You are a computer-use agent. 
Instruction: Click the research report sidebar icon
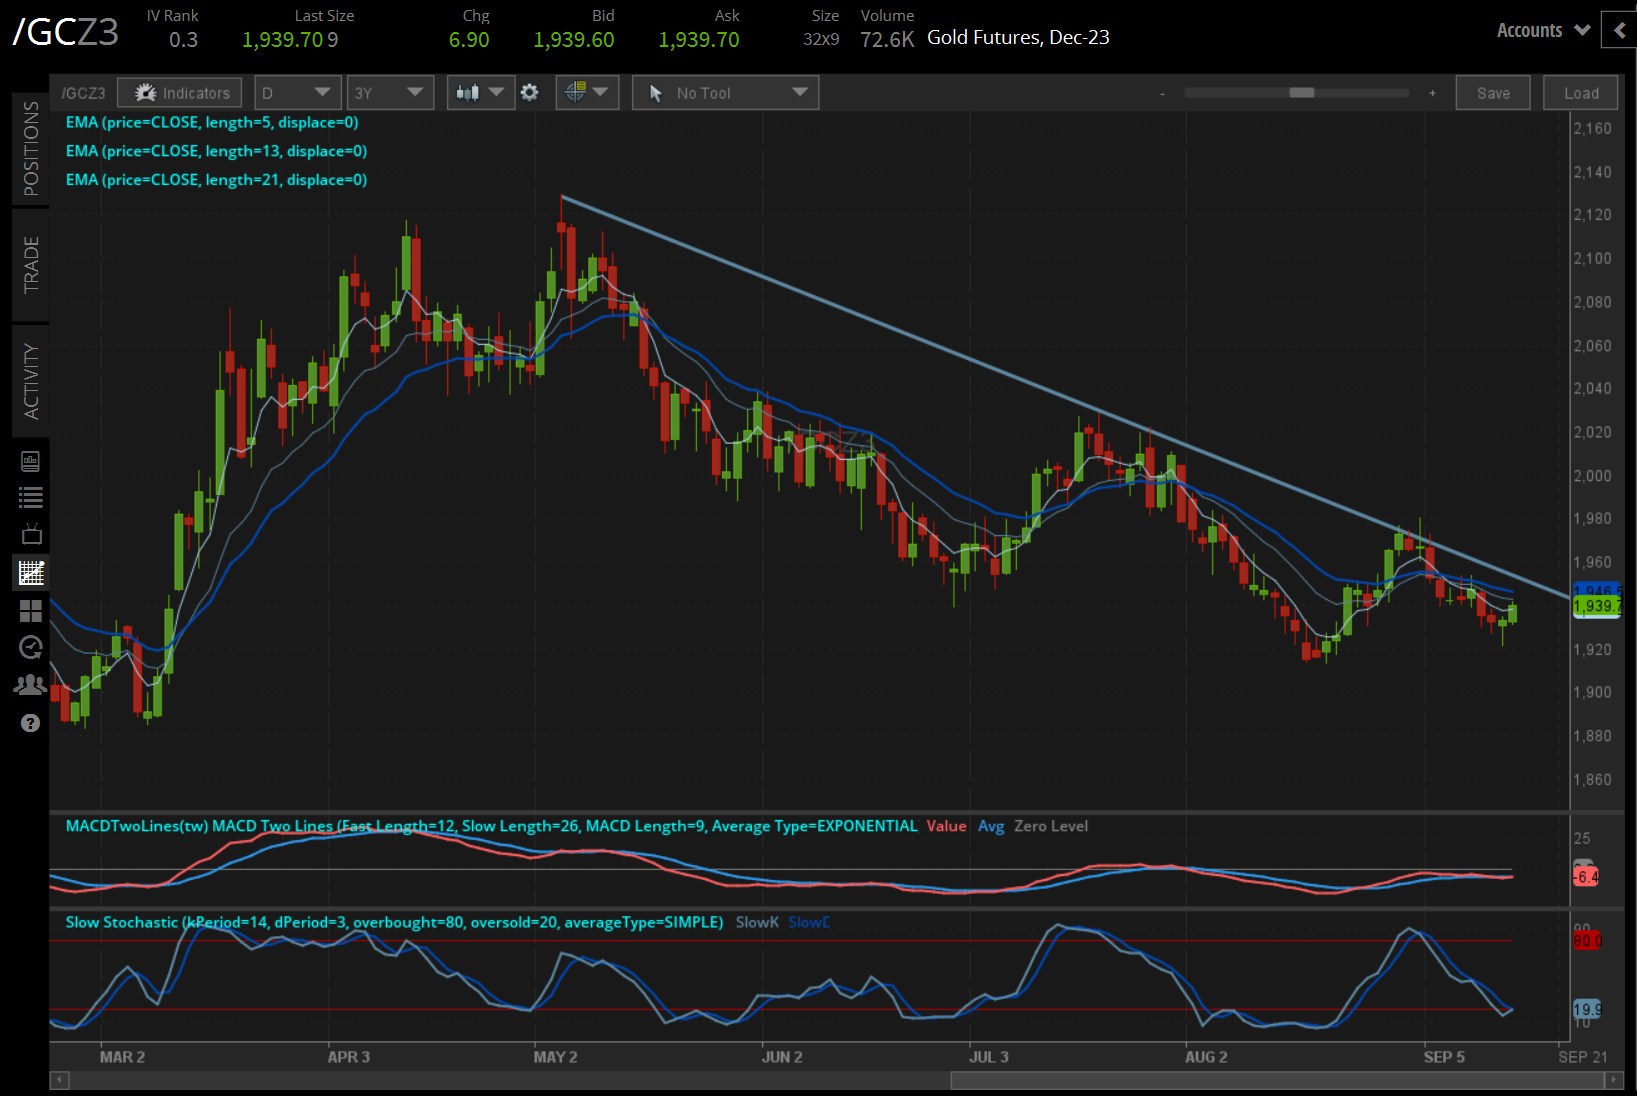[31, 461]
